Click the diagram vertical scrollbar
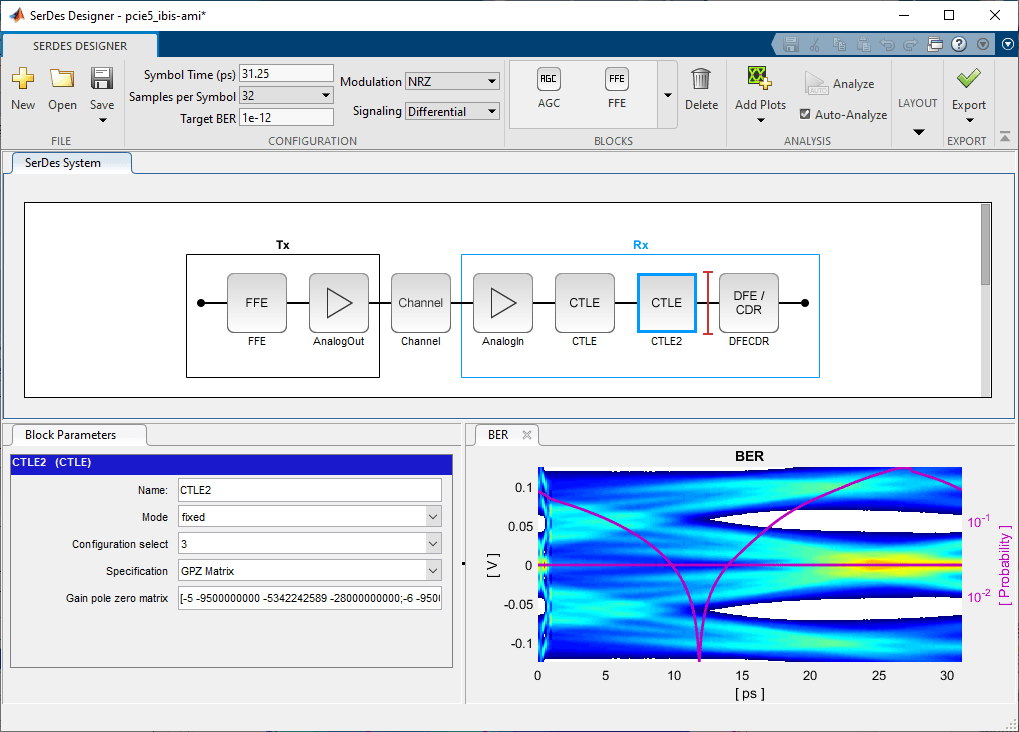 985,244
